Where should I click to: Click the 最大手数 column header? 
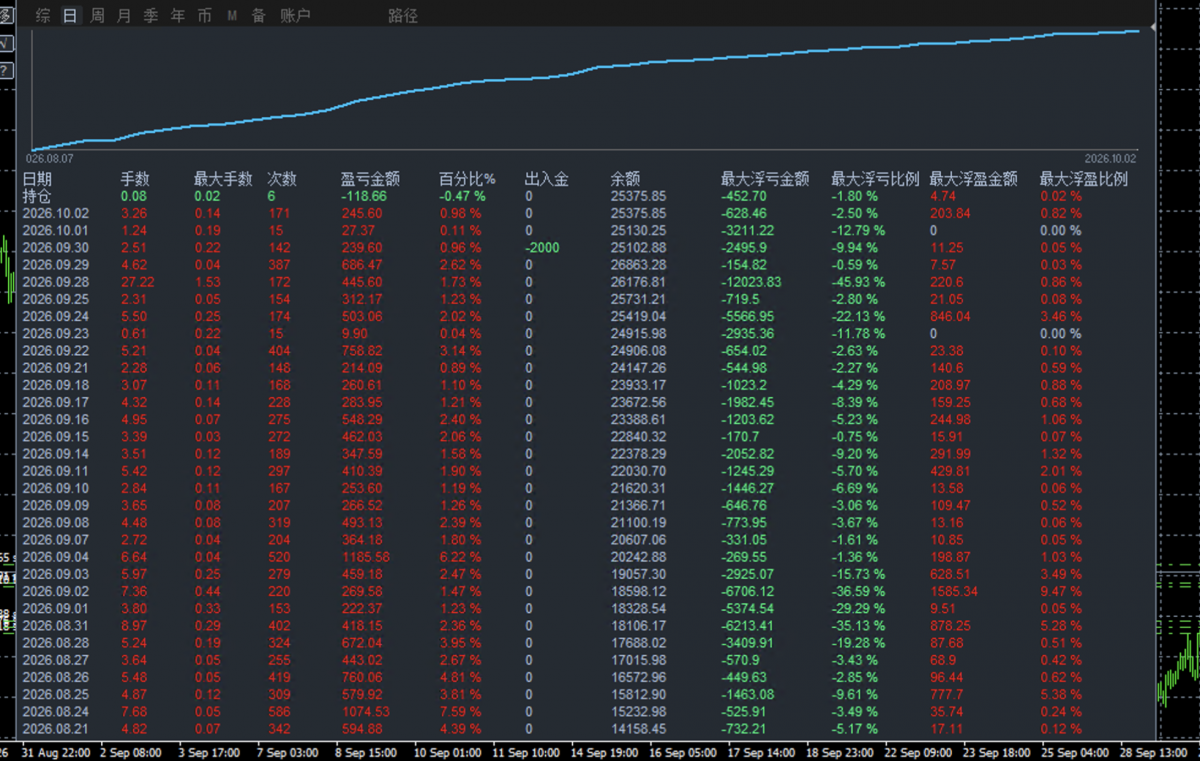click(x=223, y=179)
